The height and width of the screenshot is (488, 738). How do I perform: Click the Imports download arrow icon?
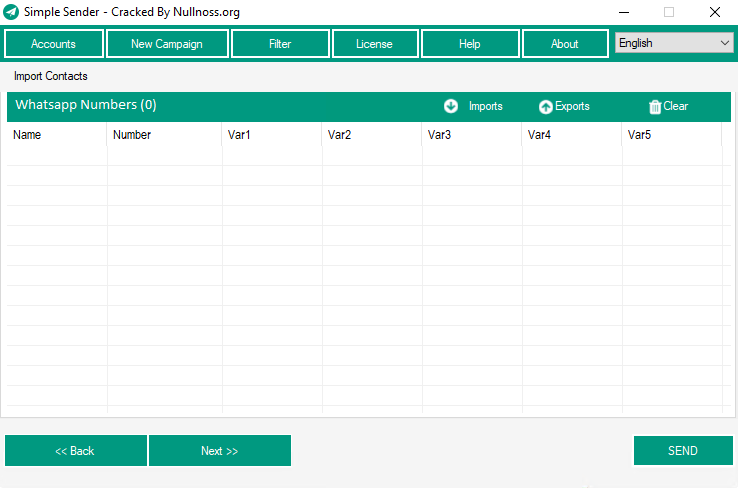coord(451,106)
